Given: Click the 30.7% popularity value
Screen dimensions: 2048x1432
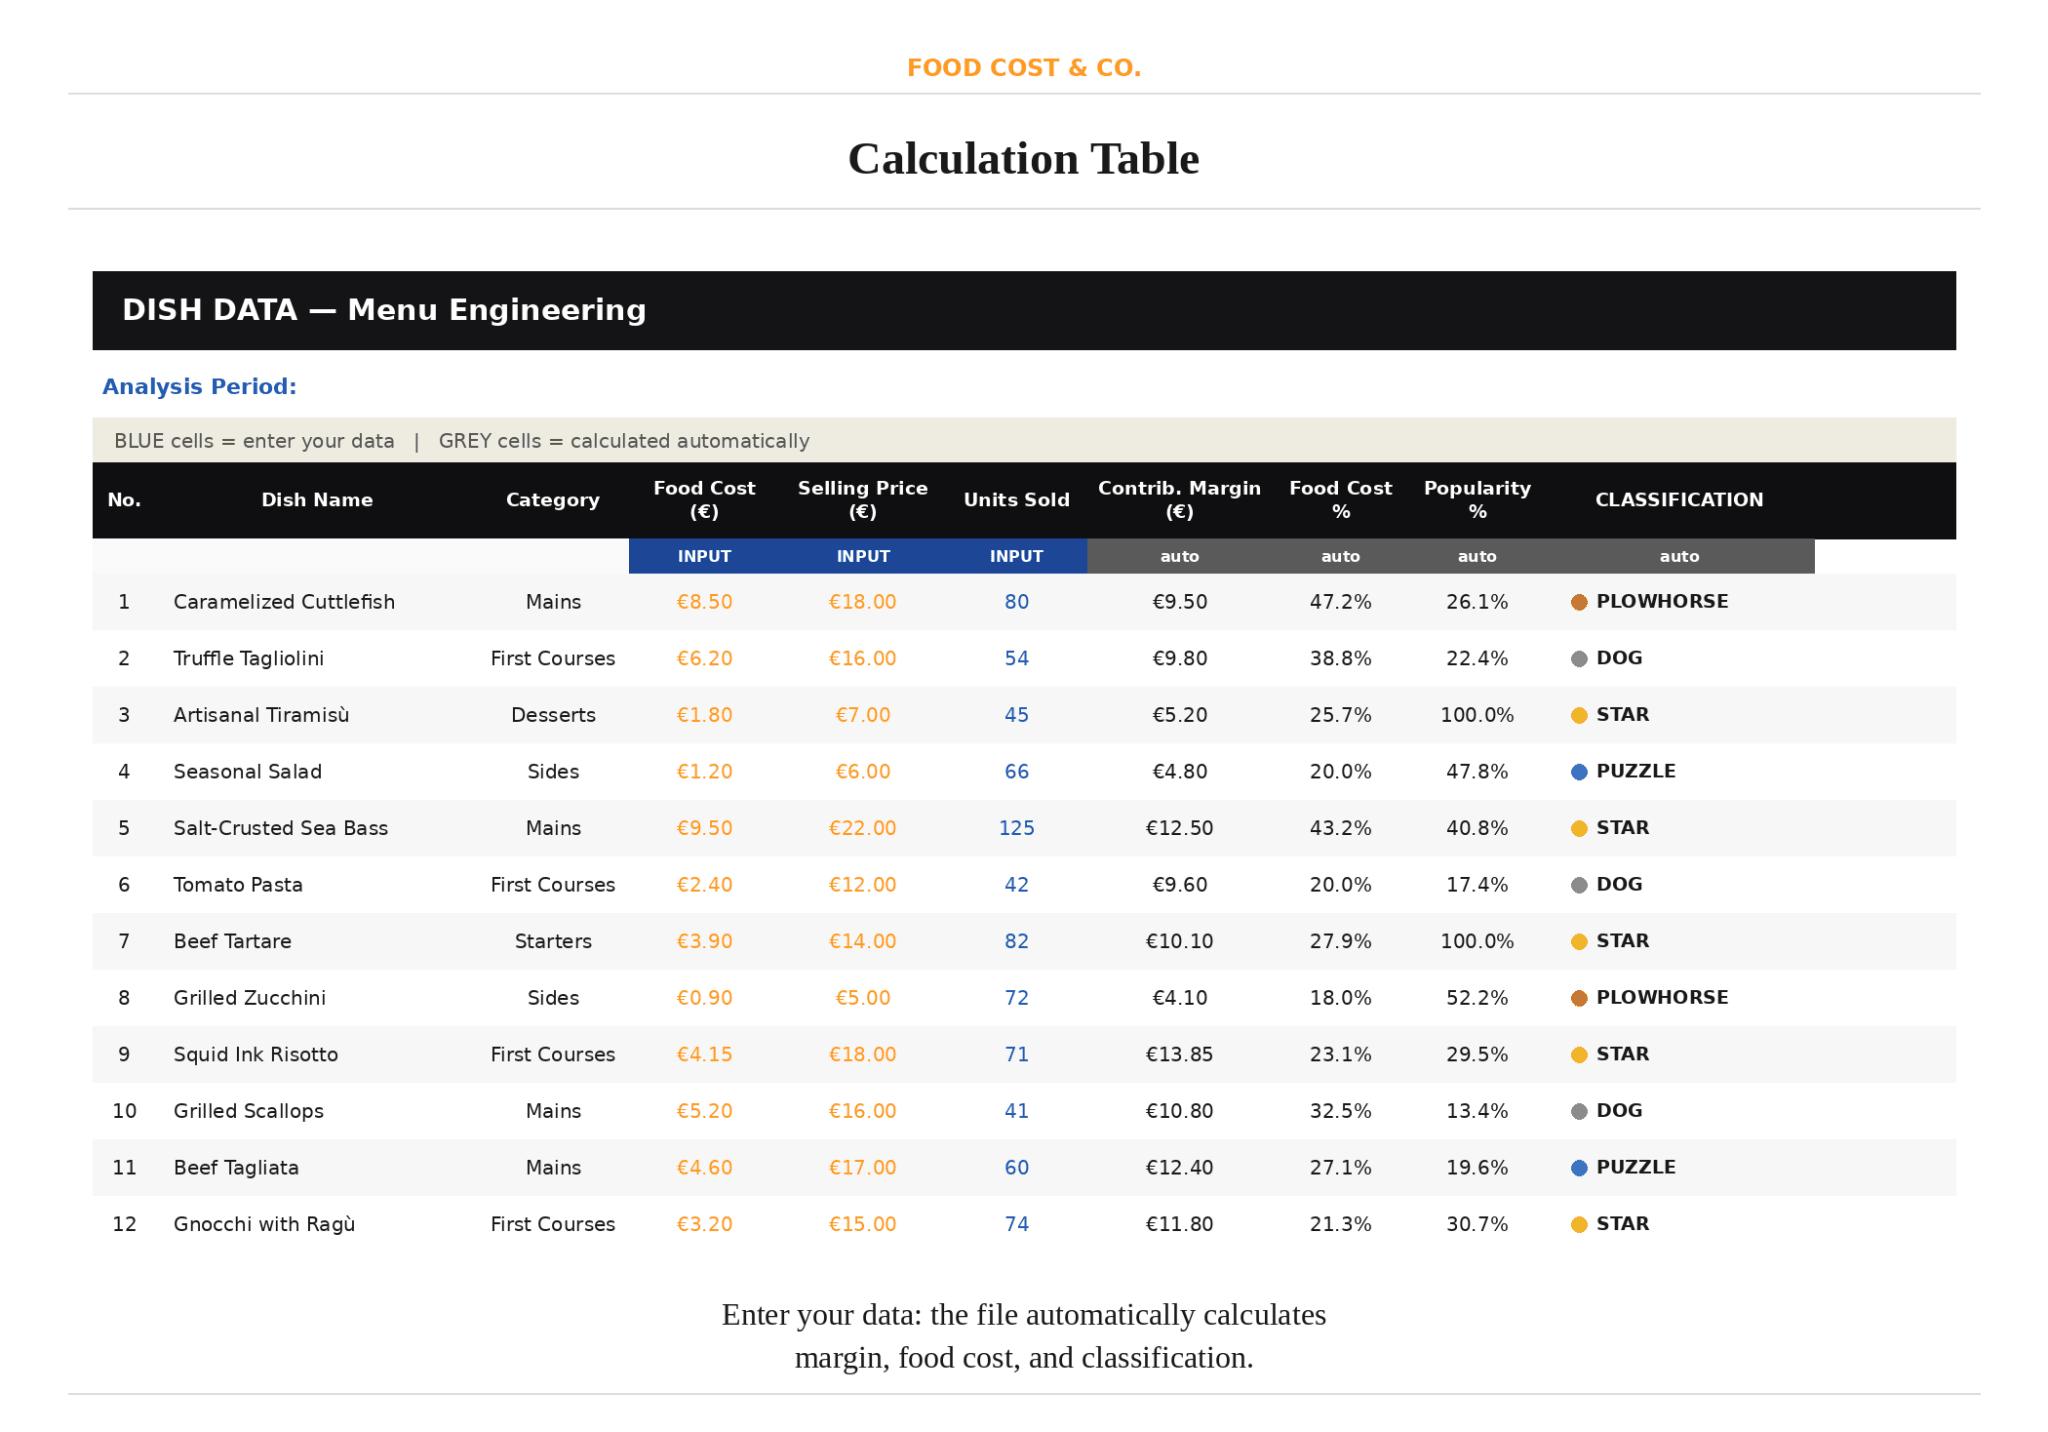Looking at the screenshot, I should pyautogui.click(x=1477, y=1224).
